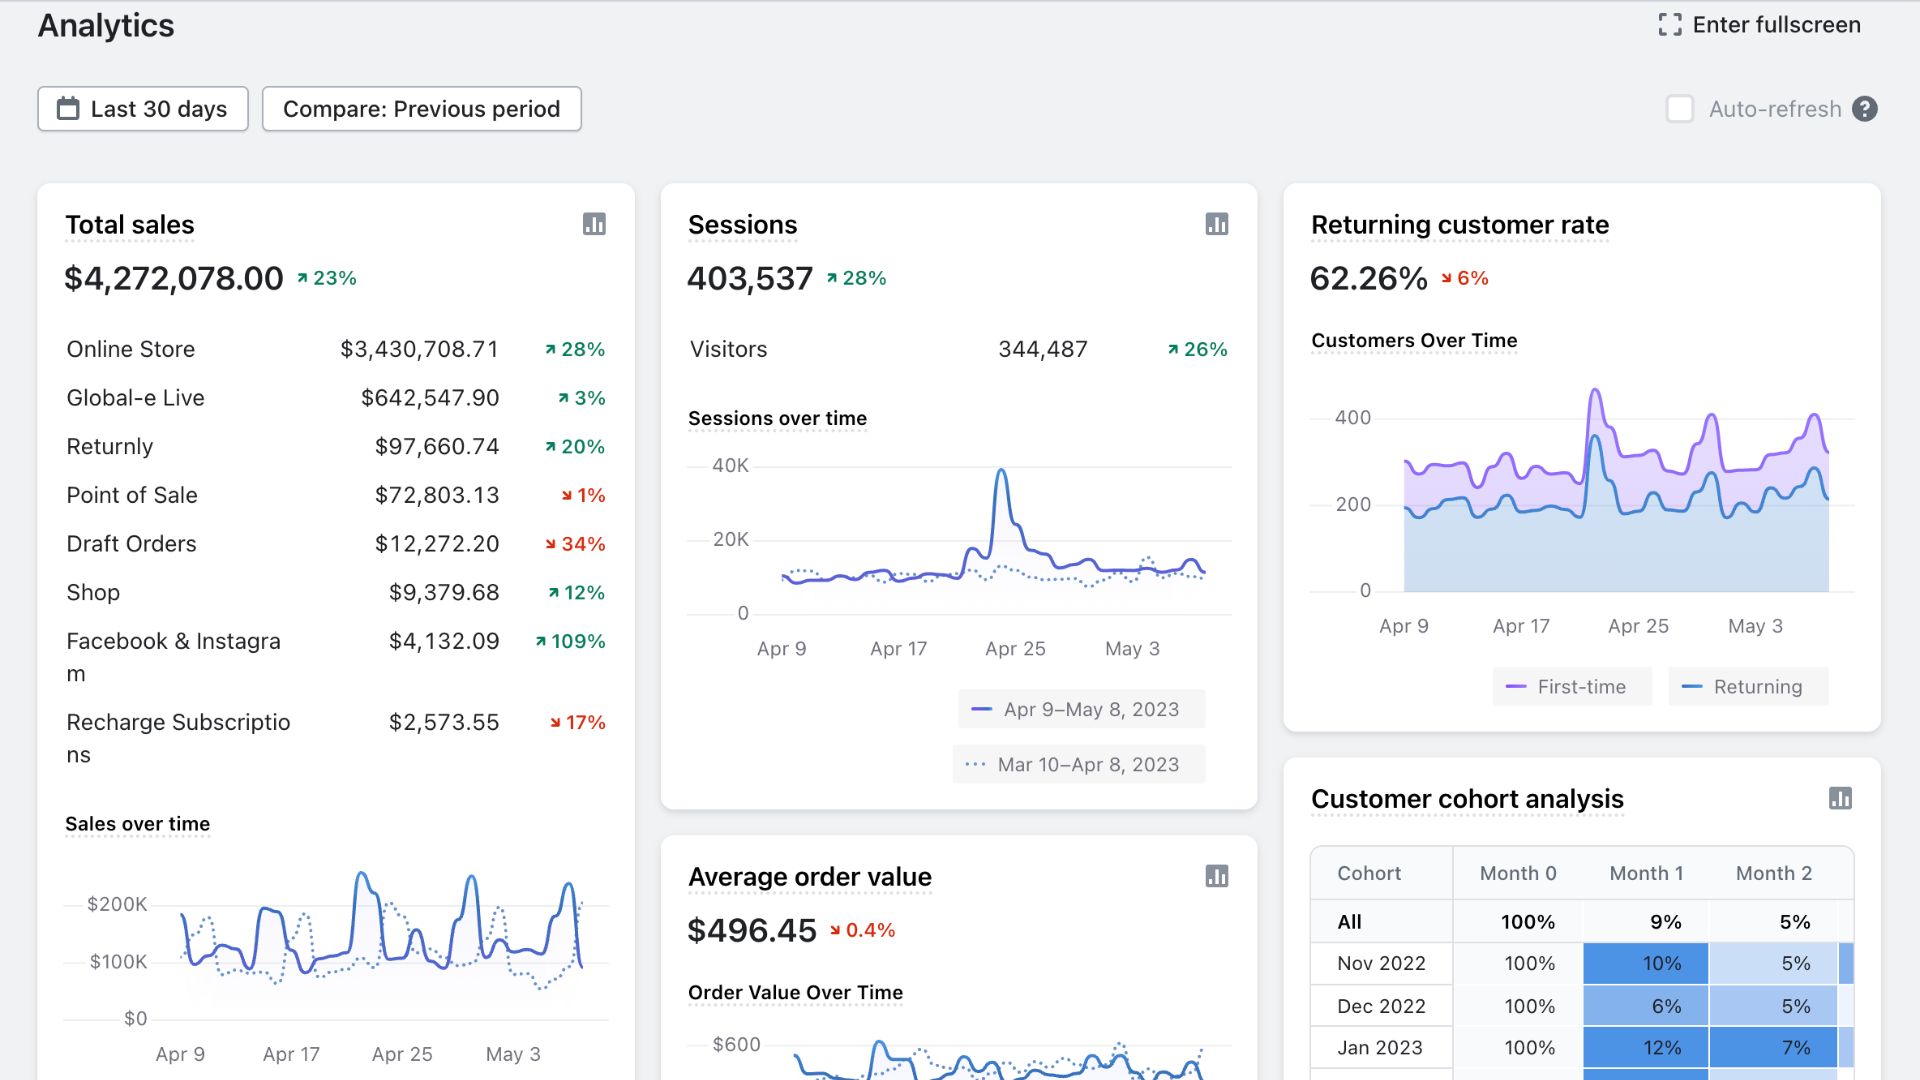Enable the Auto-refresh checkbox
Viewport: 1920px width, 1080px height.
point(1680,109)
